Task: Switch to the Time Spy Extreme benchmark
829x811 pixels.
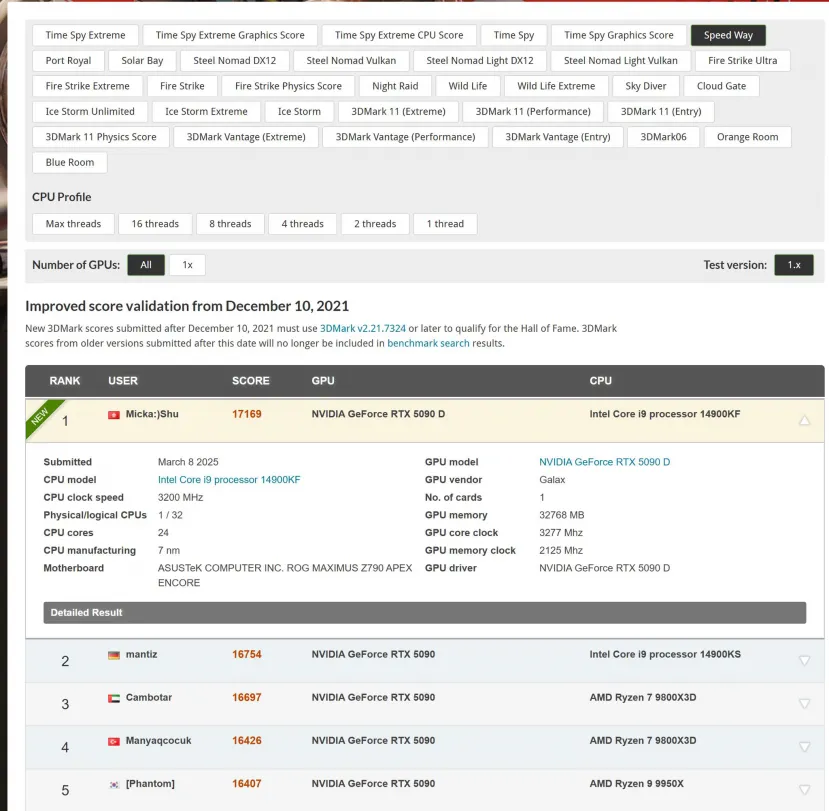Action: 86,35
